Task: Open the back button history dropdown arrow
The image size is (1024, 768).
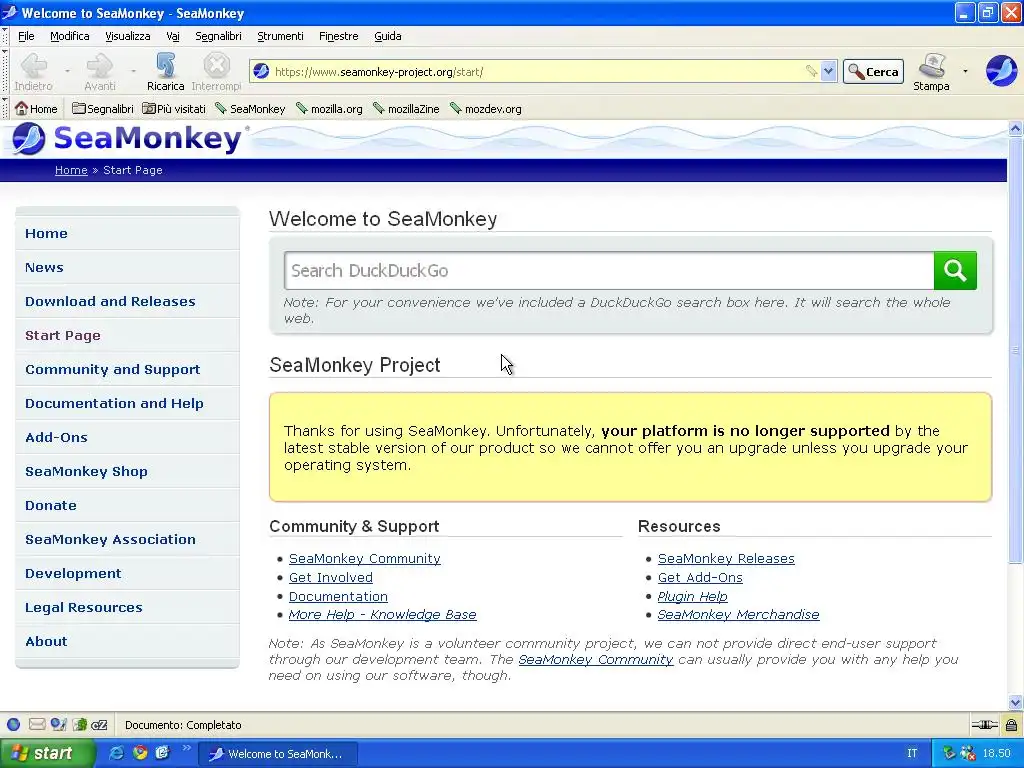Action: 67,71
